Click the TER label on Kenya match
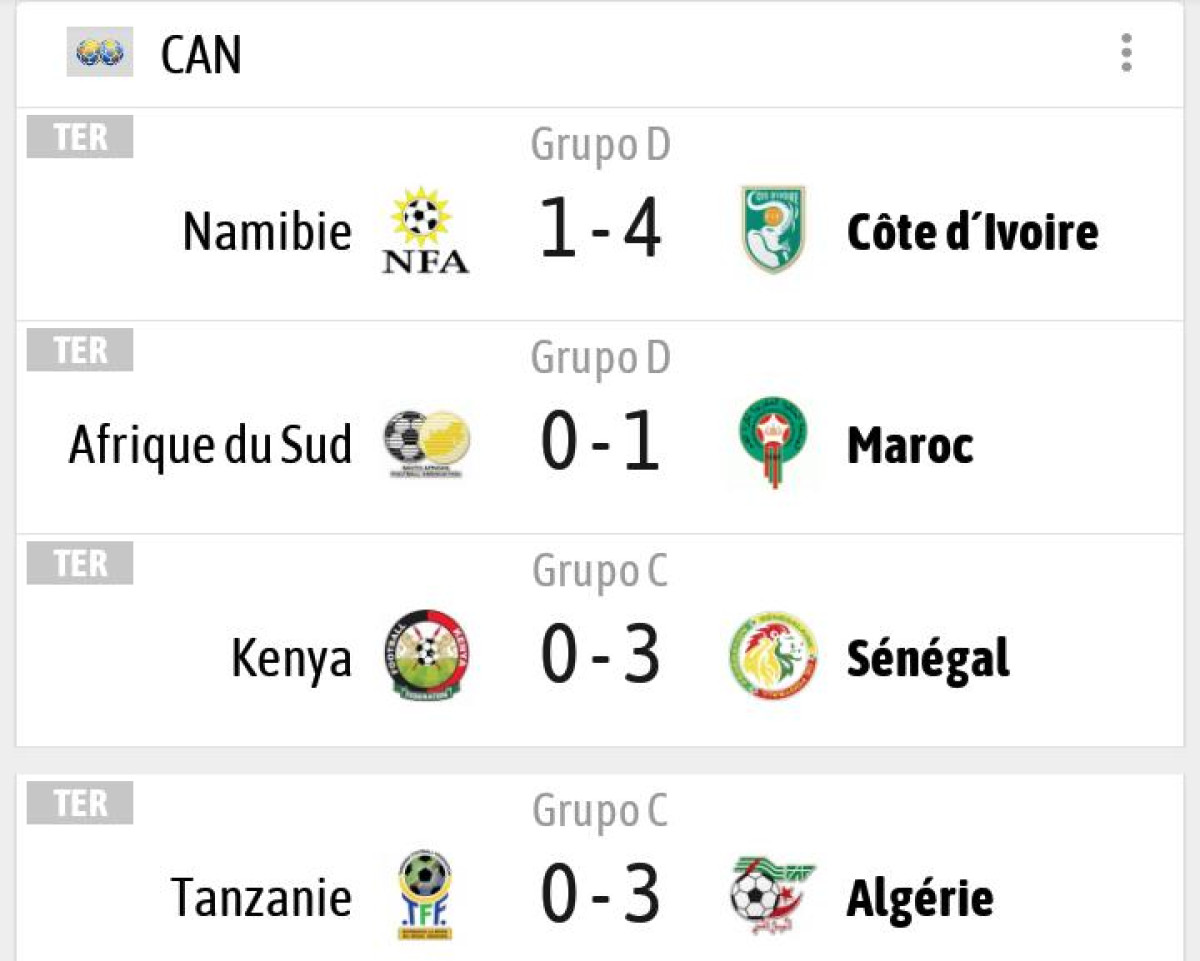Screen dimensions: 1200x961 tap(79, 564)
